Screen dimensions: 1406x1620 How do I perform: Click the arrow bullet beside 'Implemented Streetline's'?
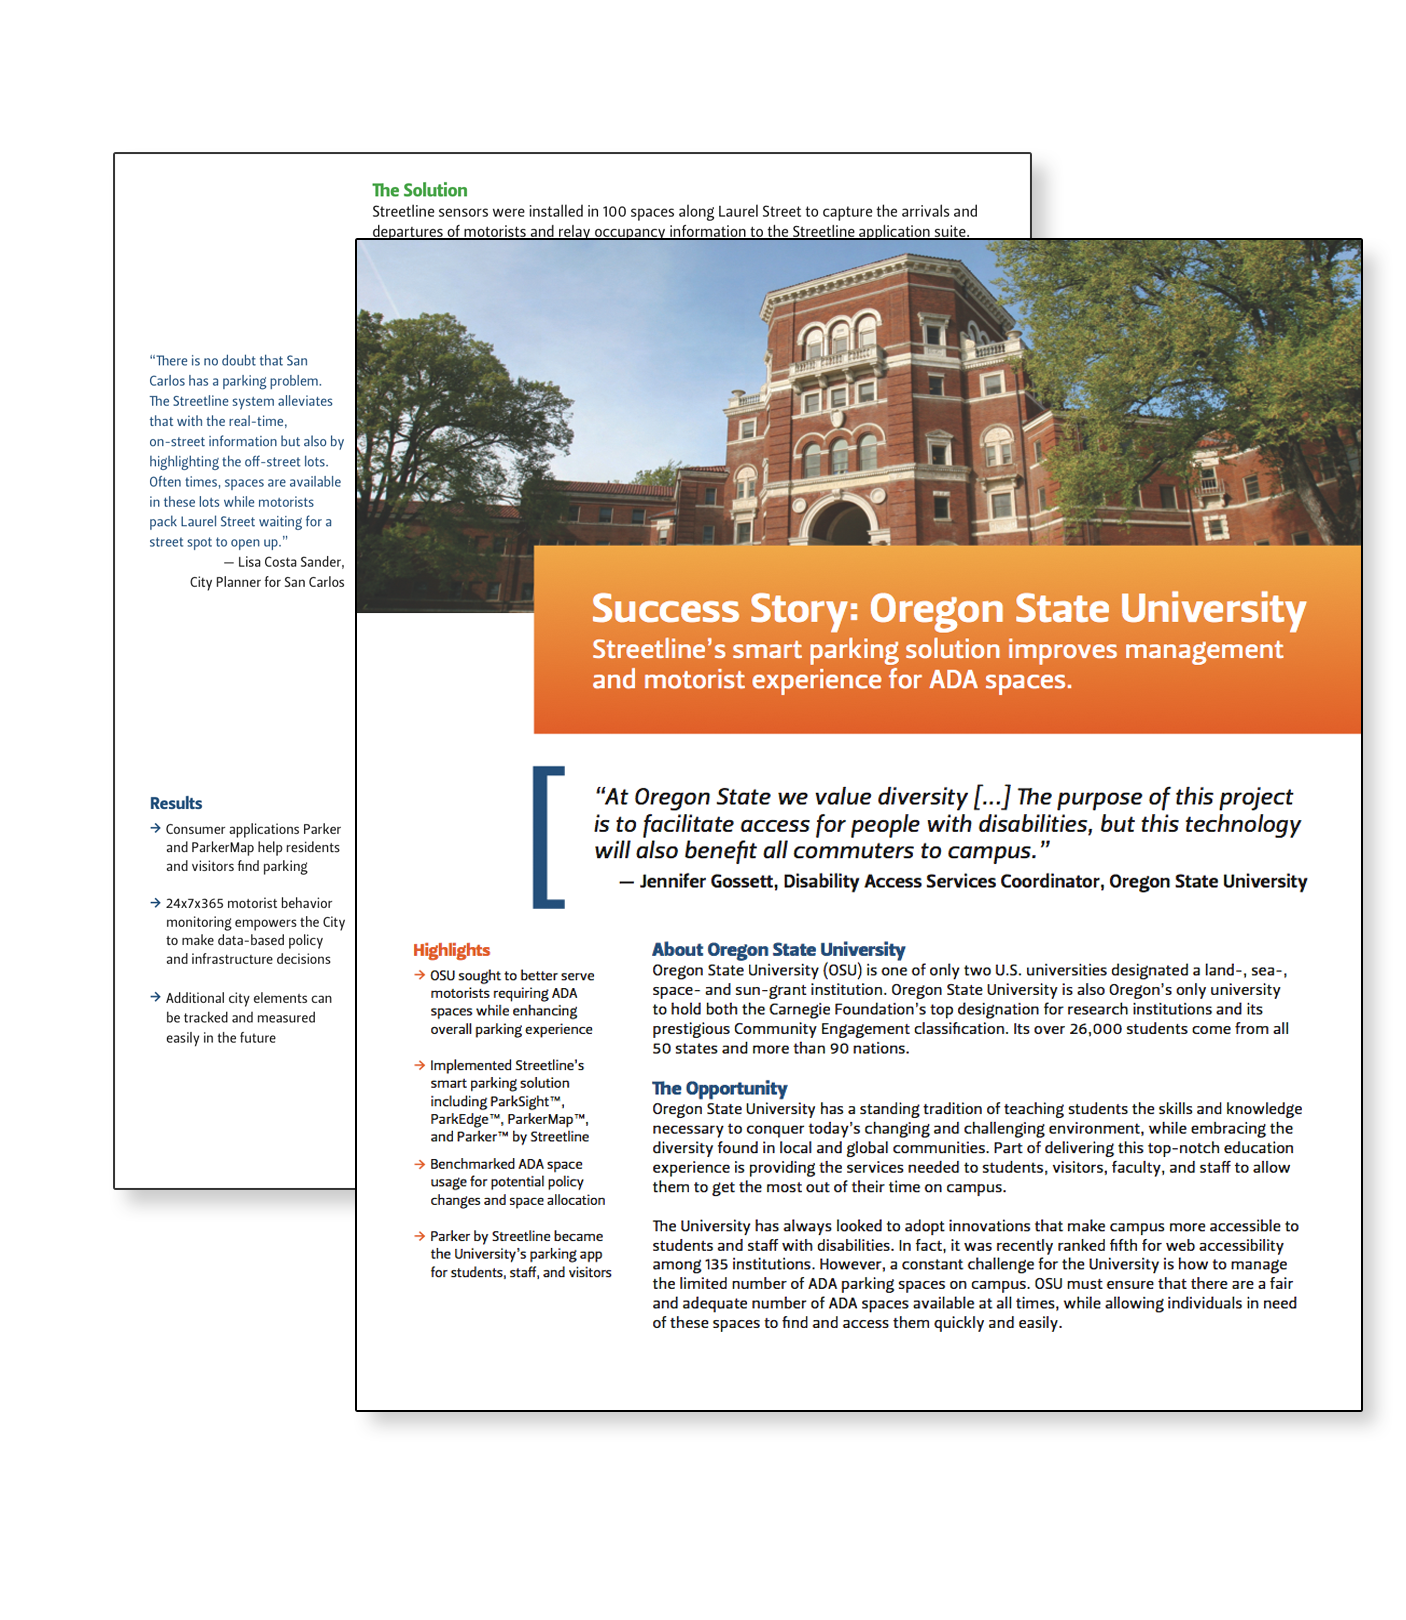[x=420, y=1065]
